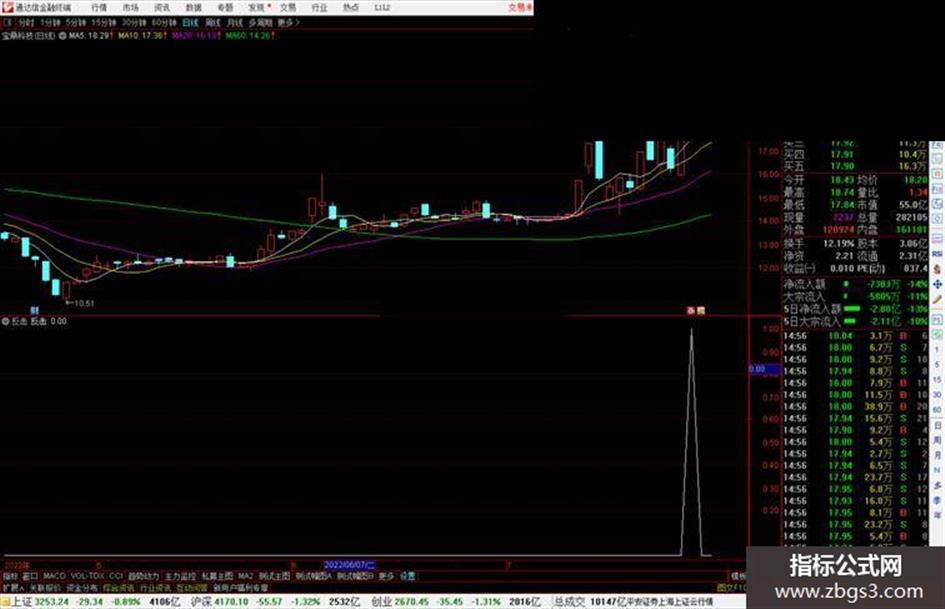Switch chart to 1分钟 period
The width and height of the screenshot is (945, 609).
pos(50,22)
